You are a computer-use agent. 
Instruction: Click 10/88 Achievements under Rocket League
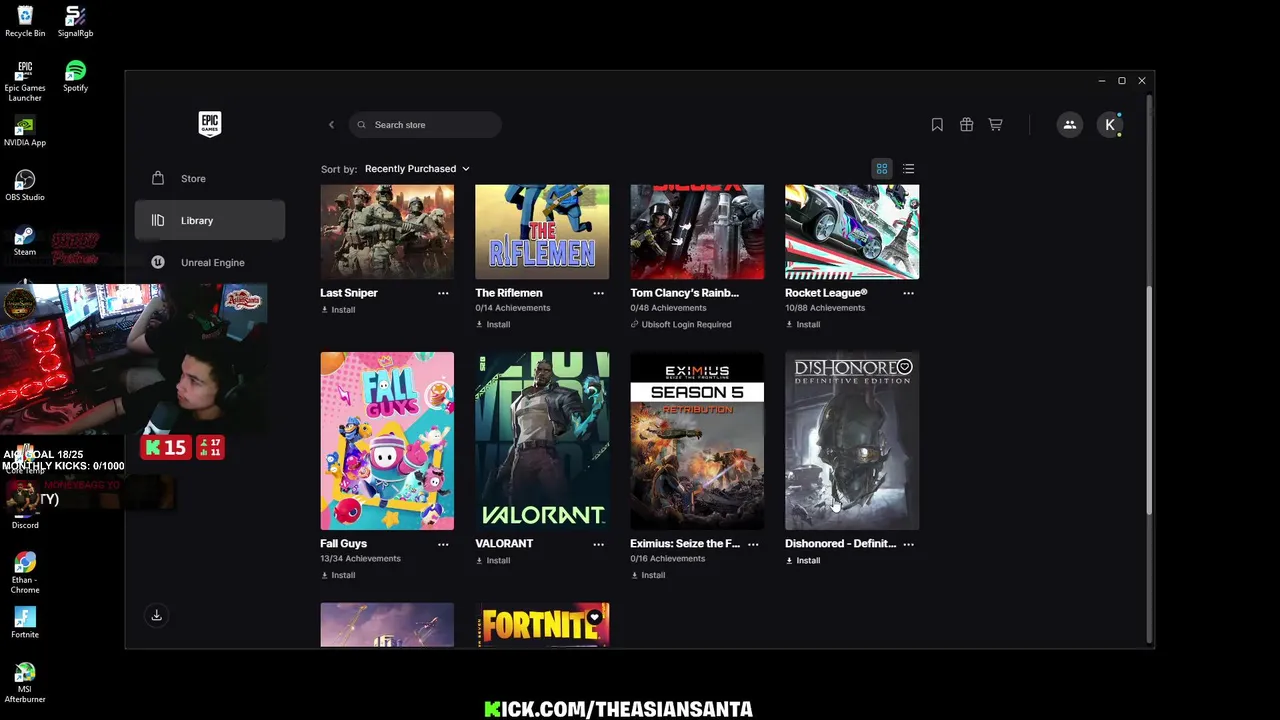(x=825, y=308)
